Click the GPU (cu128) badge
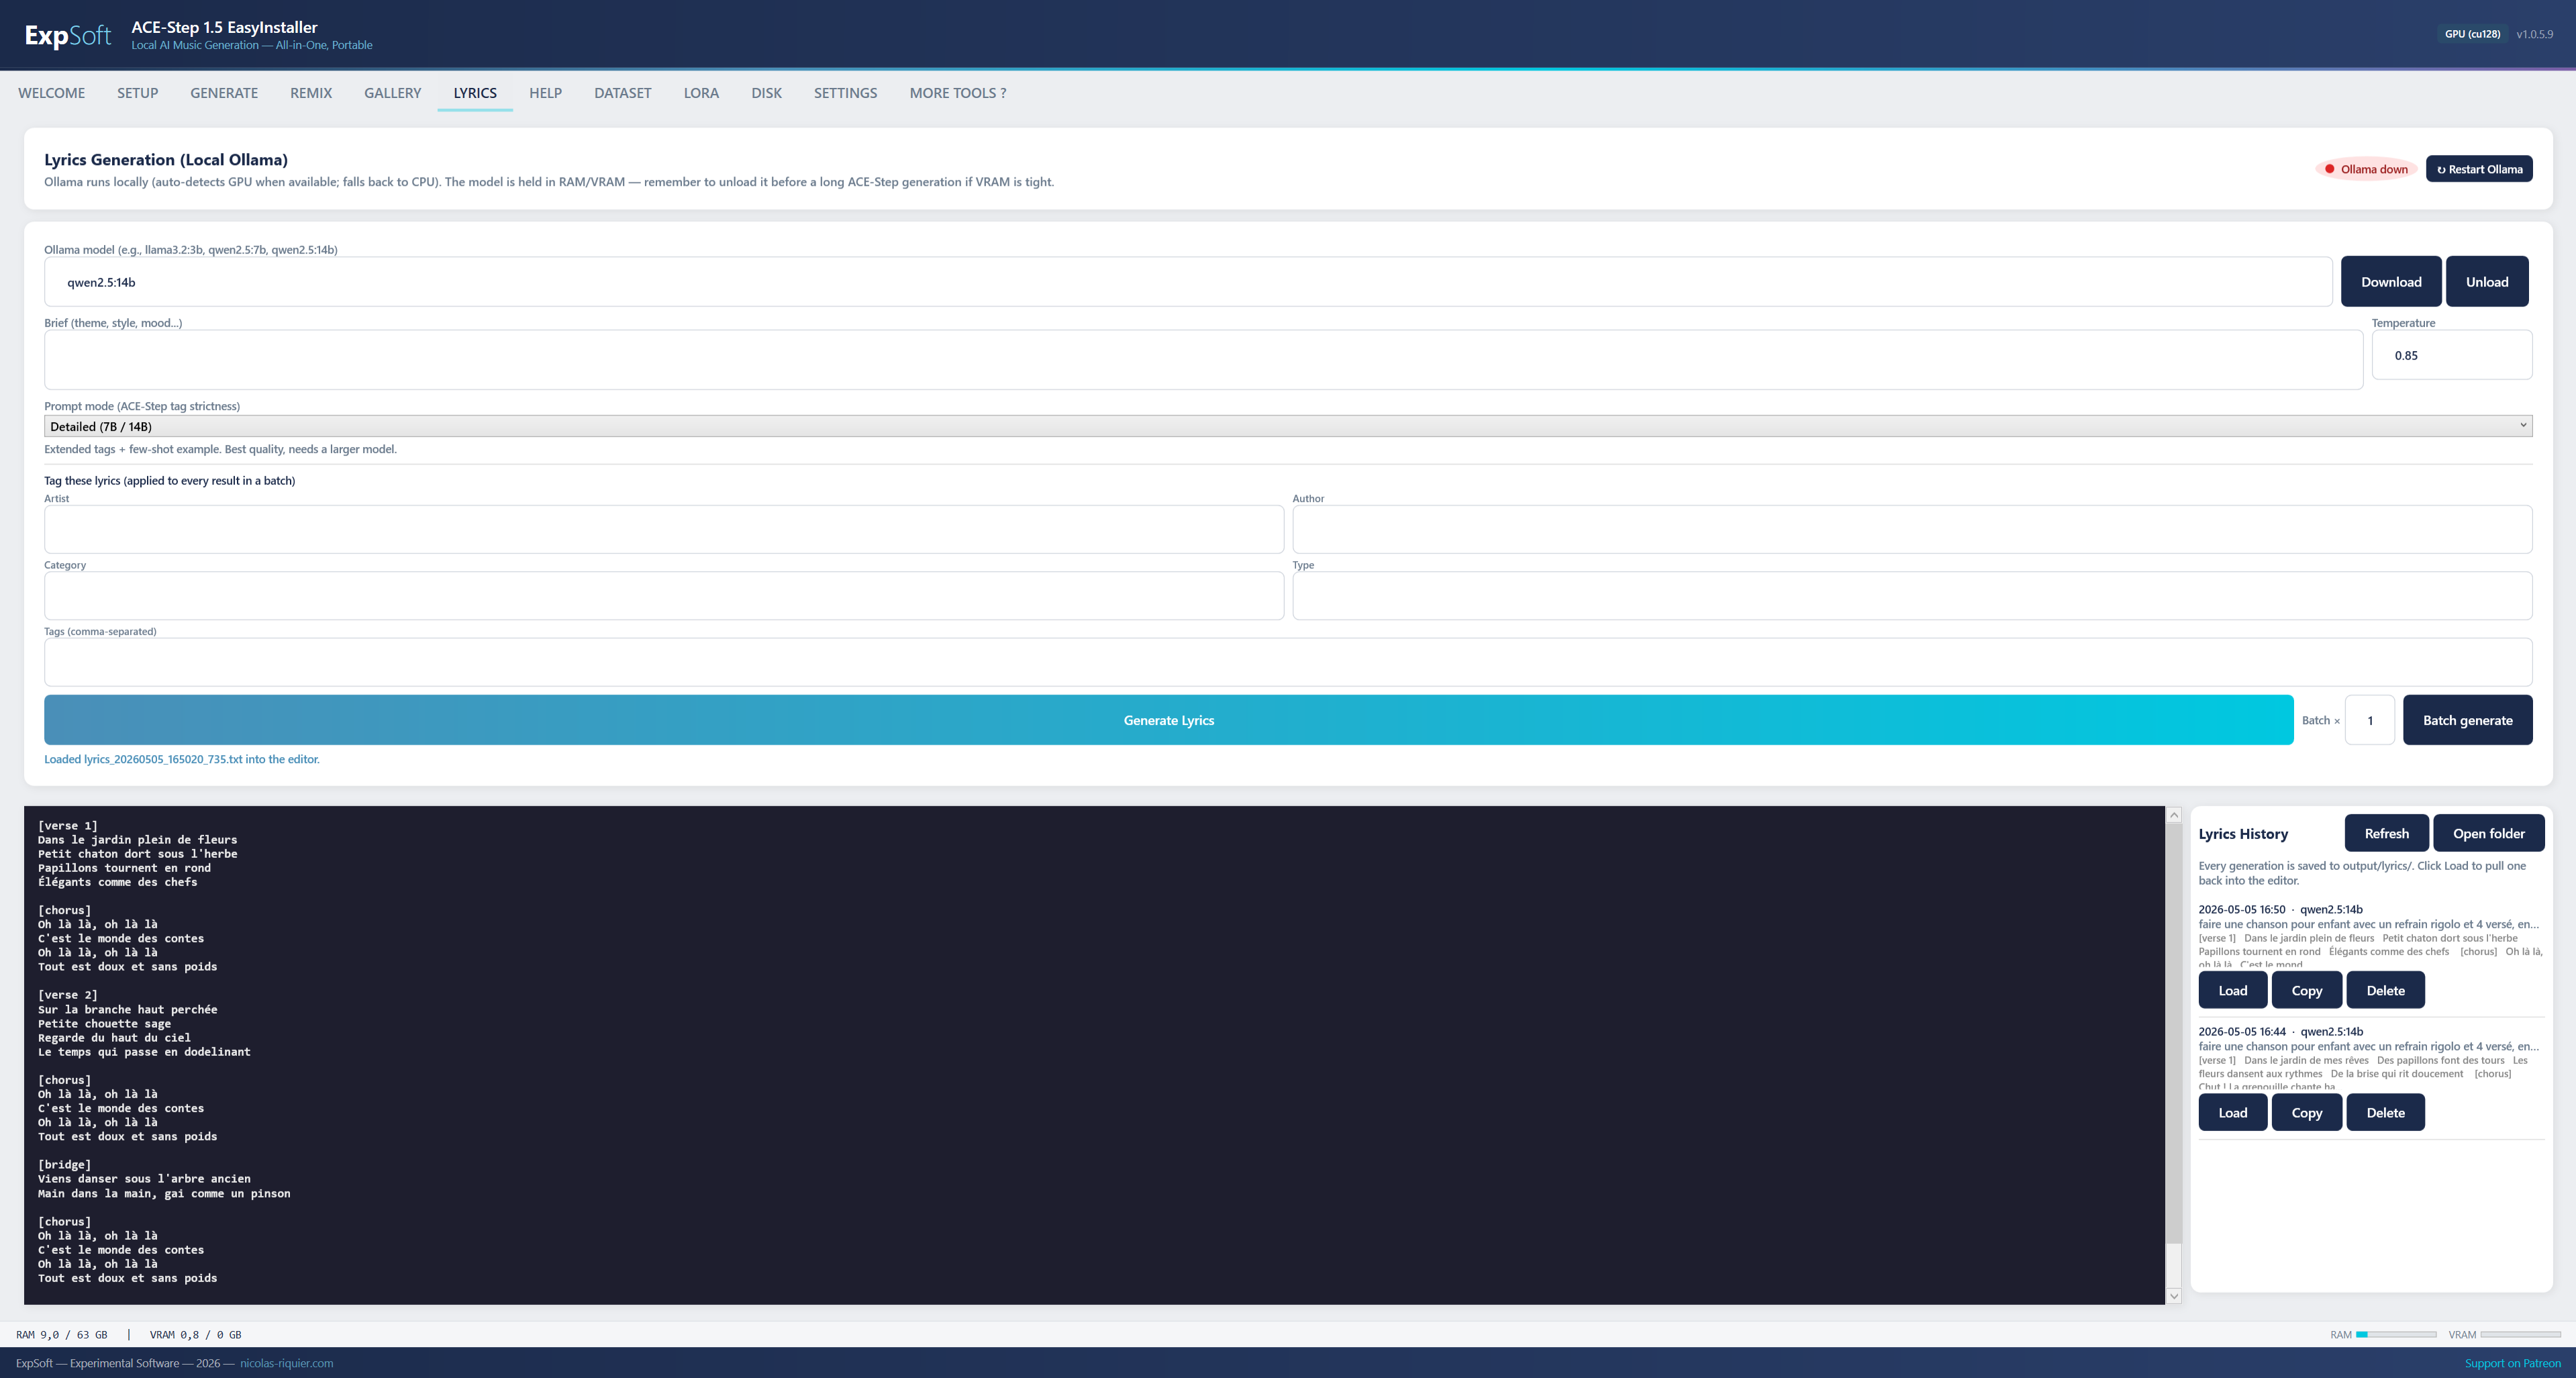 pyautogui.click(x=2472, y=34)
